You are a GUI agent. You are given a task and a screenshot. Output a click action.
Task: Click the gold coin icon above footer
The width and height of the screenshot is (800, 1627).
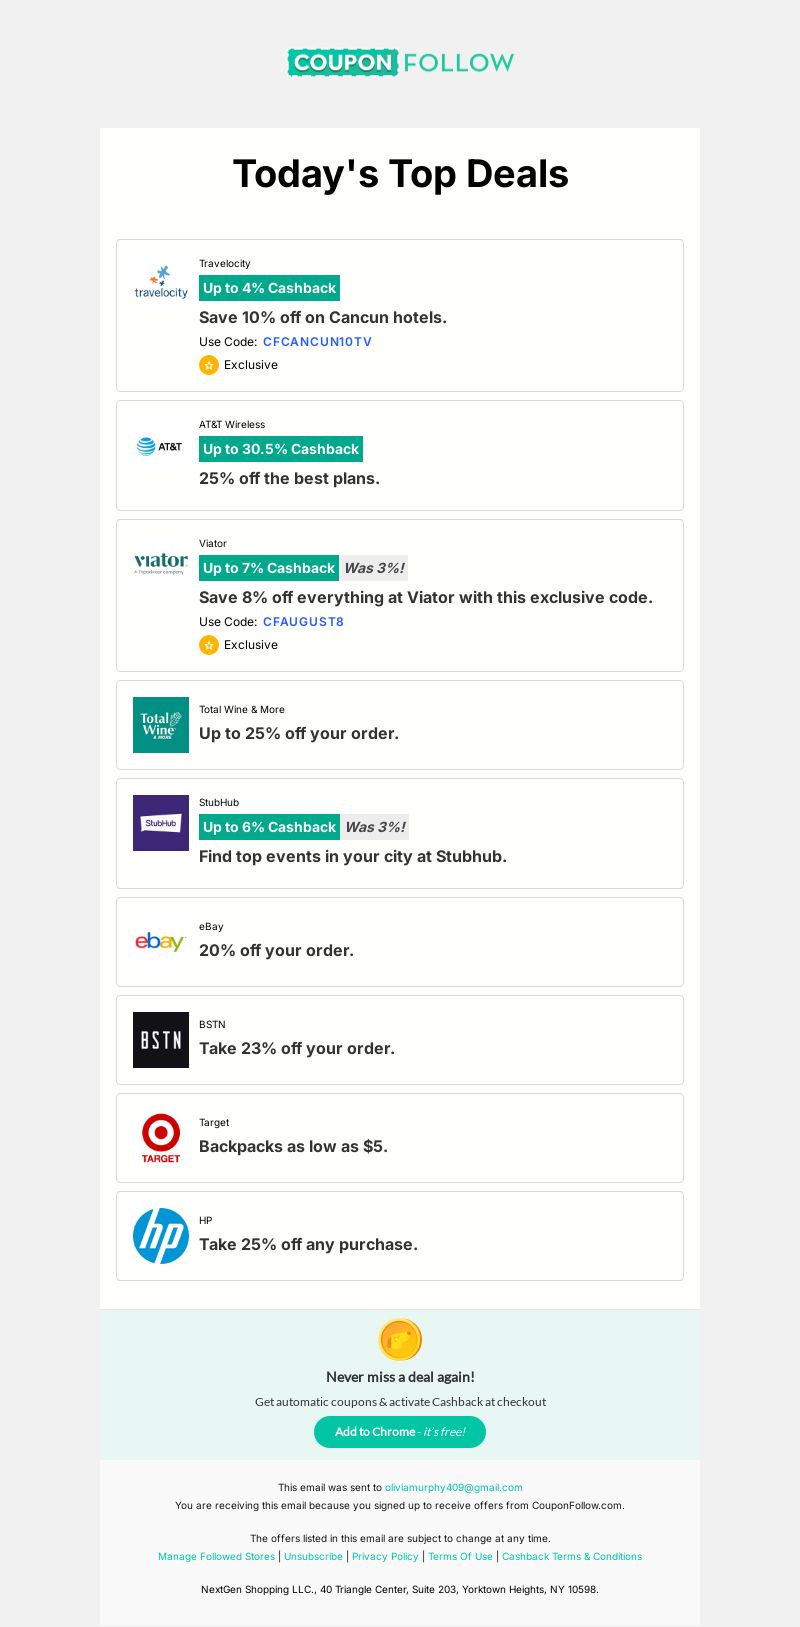coord(400,1340)
